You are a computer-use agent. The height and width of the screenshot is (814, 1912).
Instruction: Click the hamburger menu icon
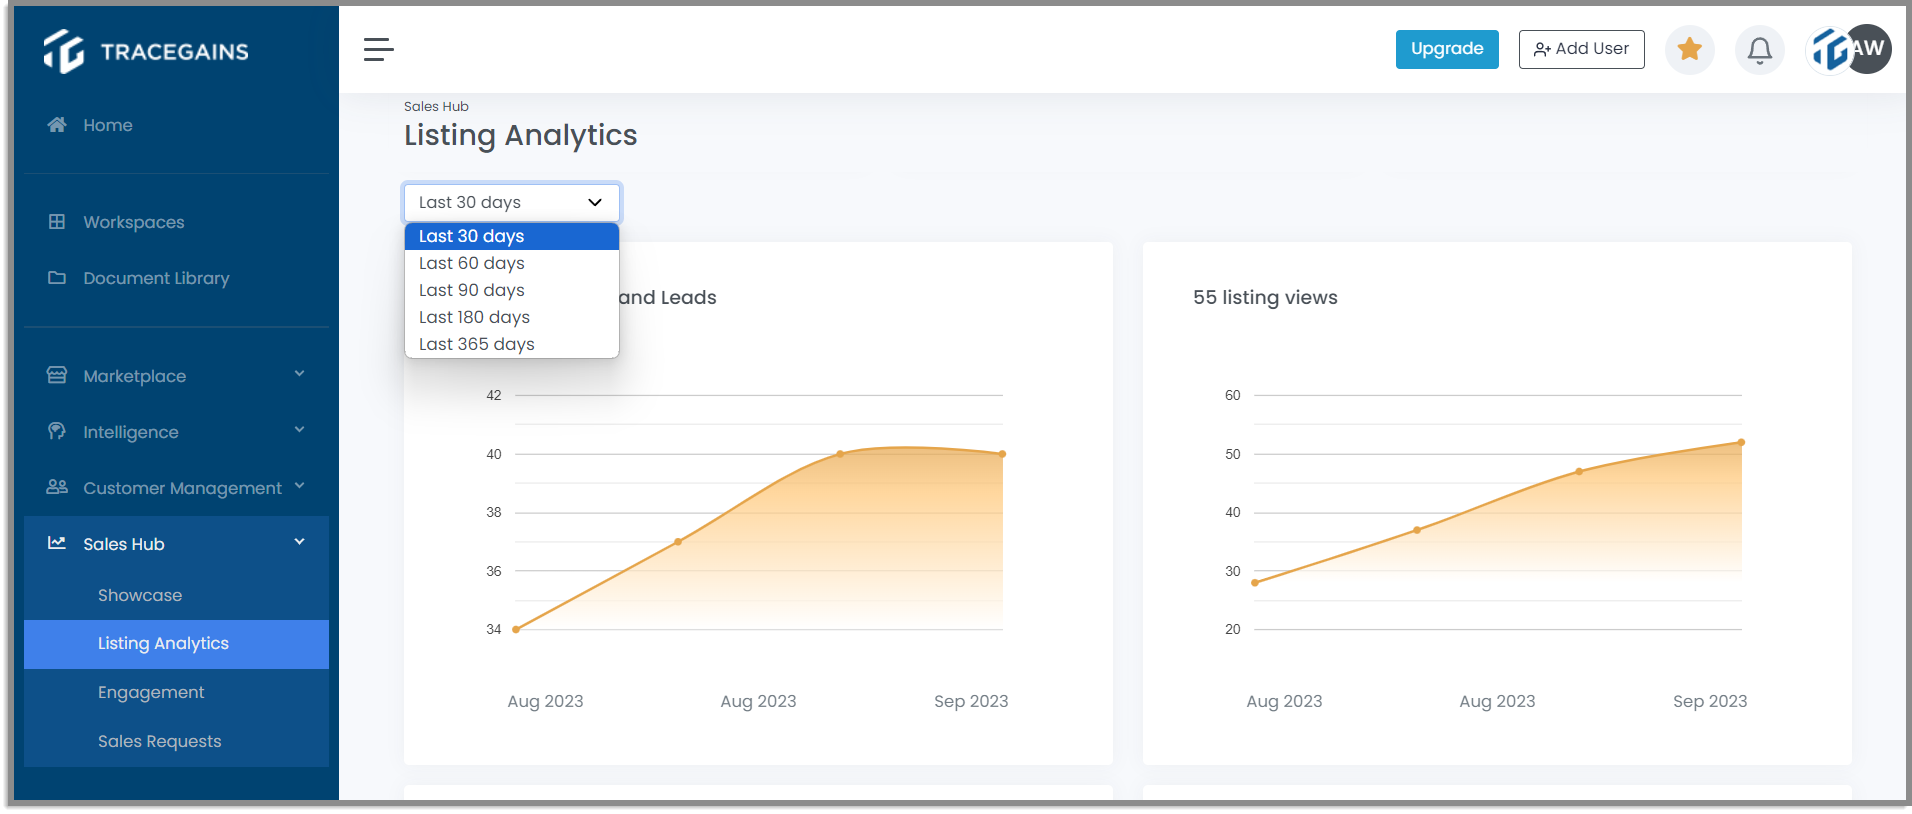pos(378,49)
